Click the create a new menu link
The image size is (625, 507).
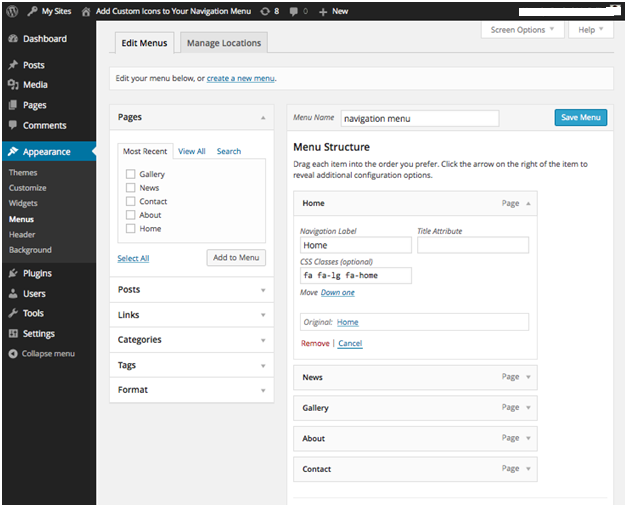pyautogui.click(x=241, y=79)
